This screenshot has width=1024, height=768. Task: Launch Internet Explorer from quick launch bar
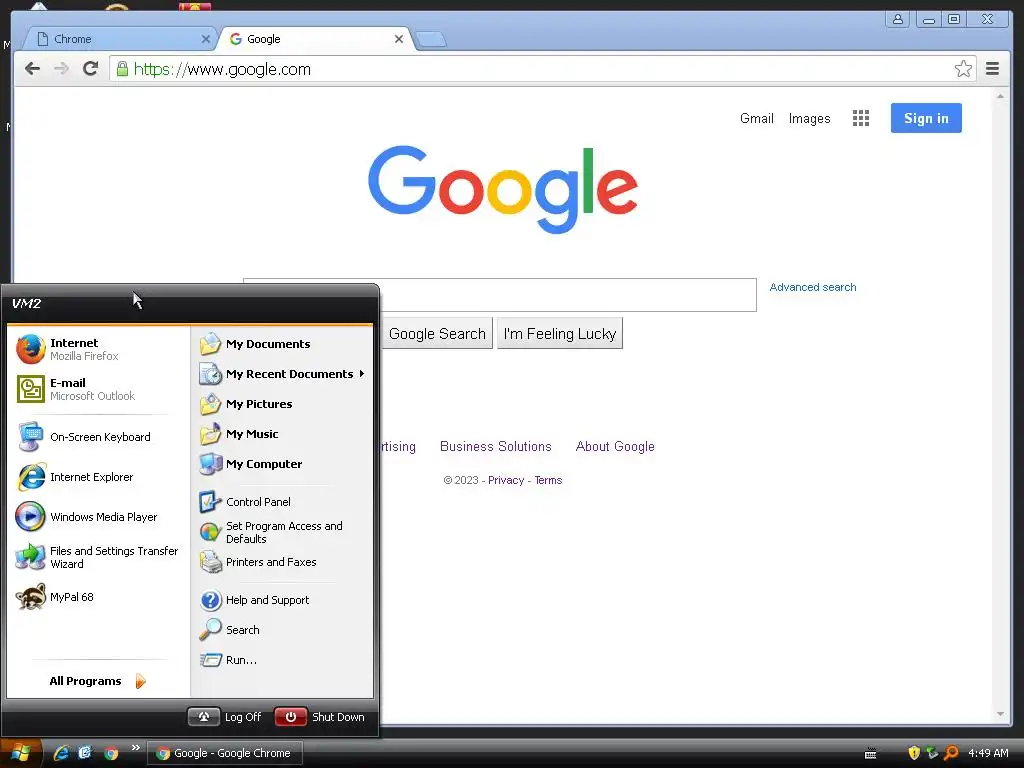61,753
